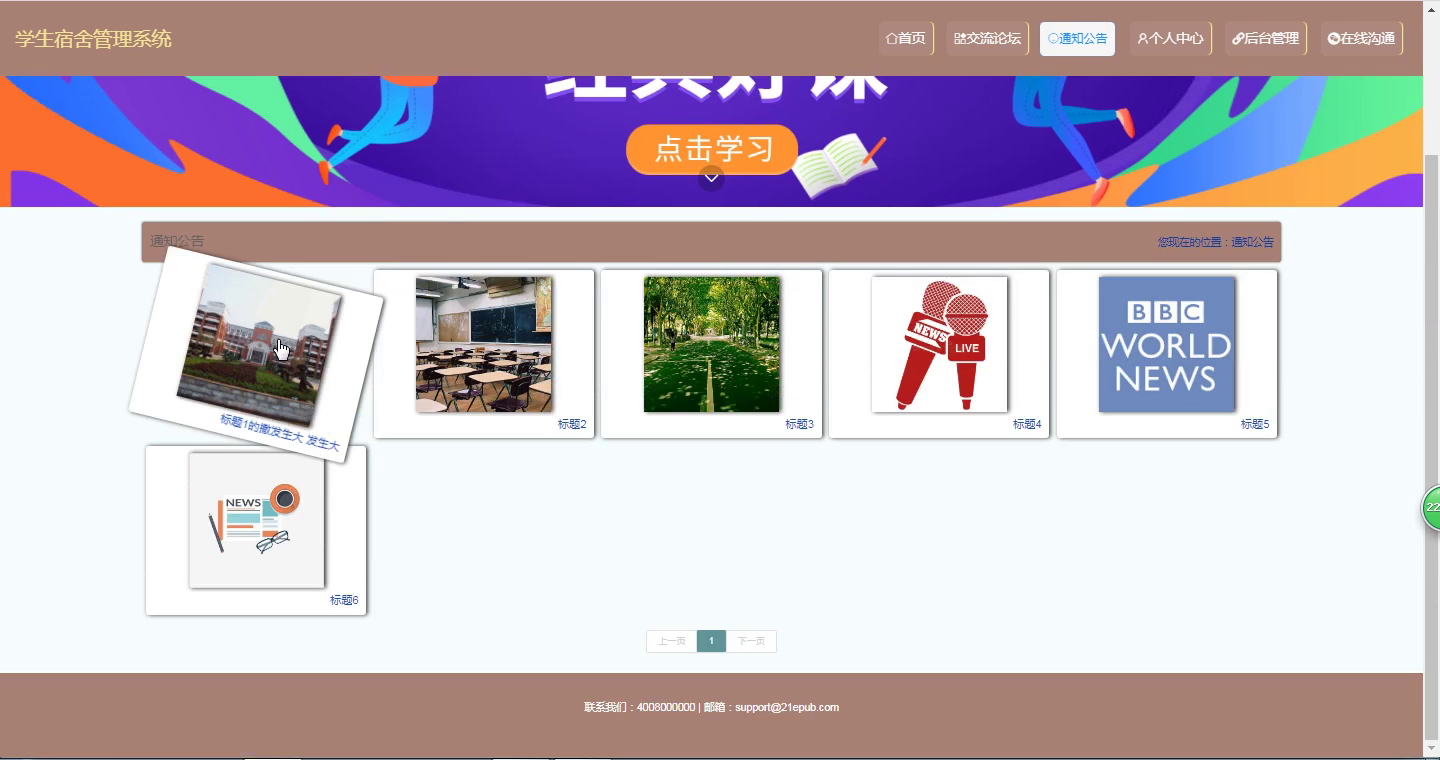Open 个人中心 personal center
The height and width of the screenshot is (760, 1440).
pyautogui.click(x=1171, y=39)
